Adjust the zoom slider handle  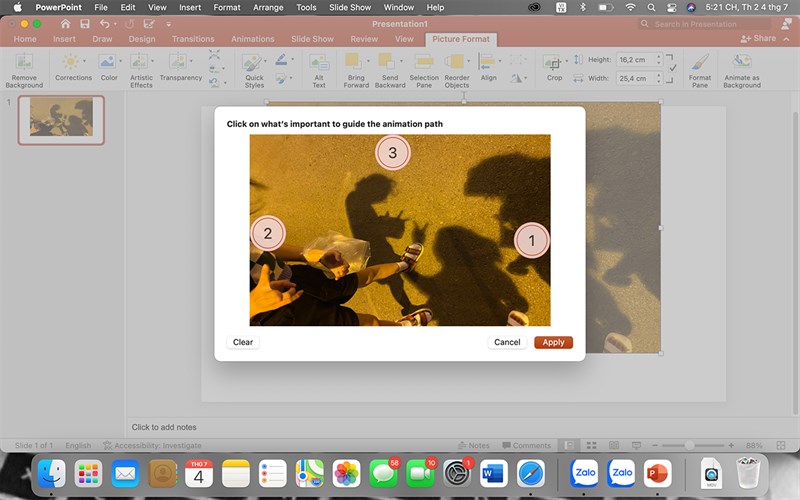[x=689, y=445]
